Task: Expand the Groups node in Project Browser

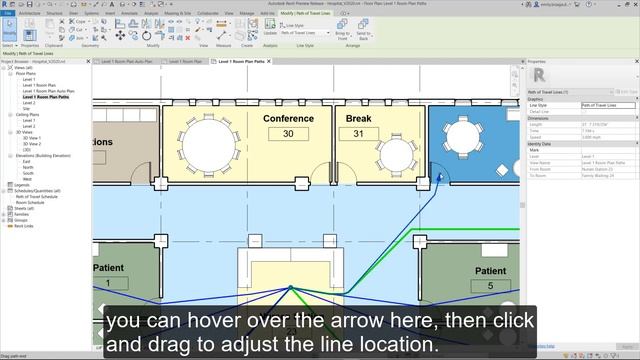Action: point(4,220)
